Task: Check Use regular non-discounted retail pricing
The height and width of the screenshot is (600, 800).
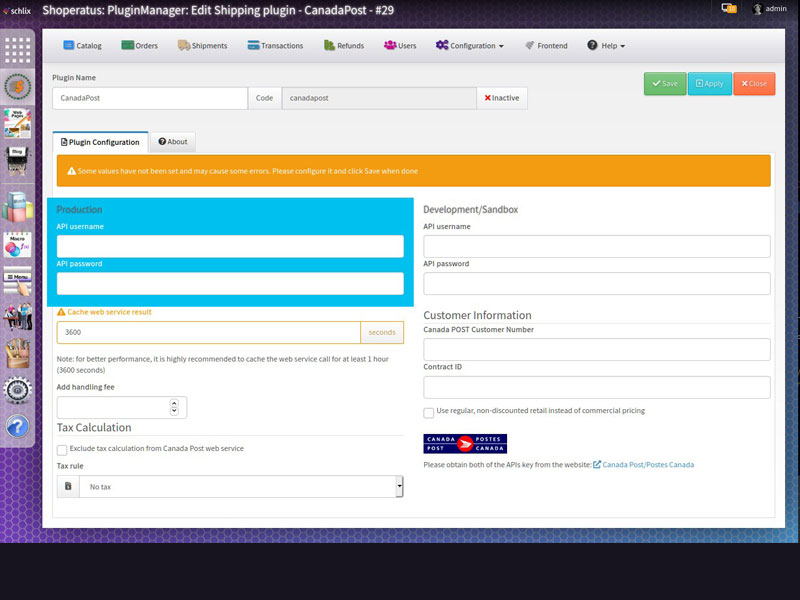Action: tap(429, 412)
